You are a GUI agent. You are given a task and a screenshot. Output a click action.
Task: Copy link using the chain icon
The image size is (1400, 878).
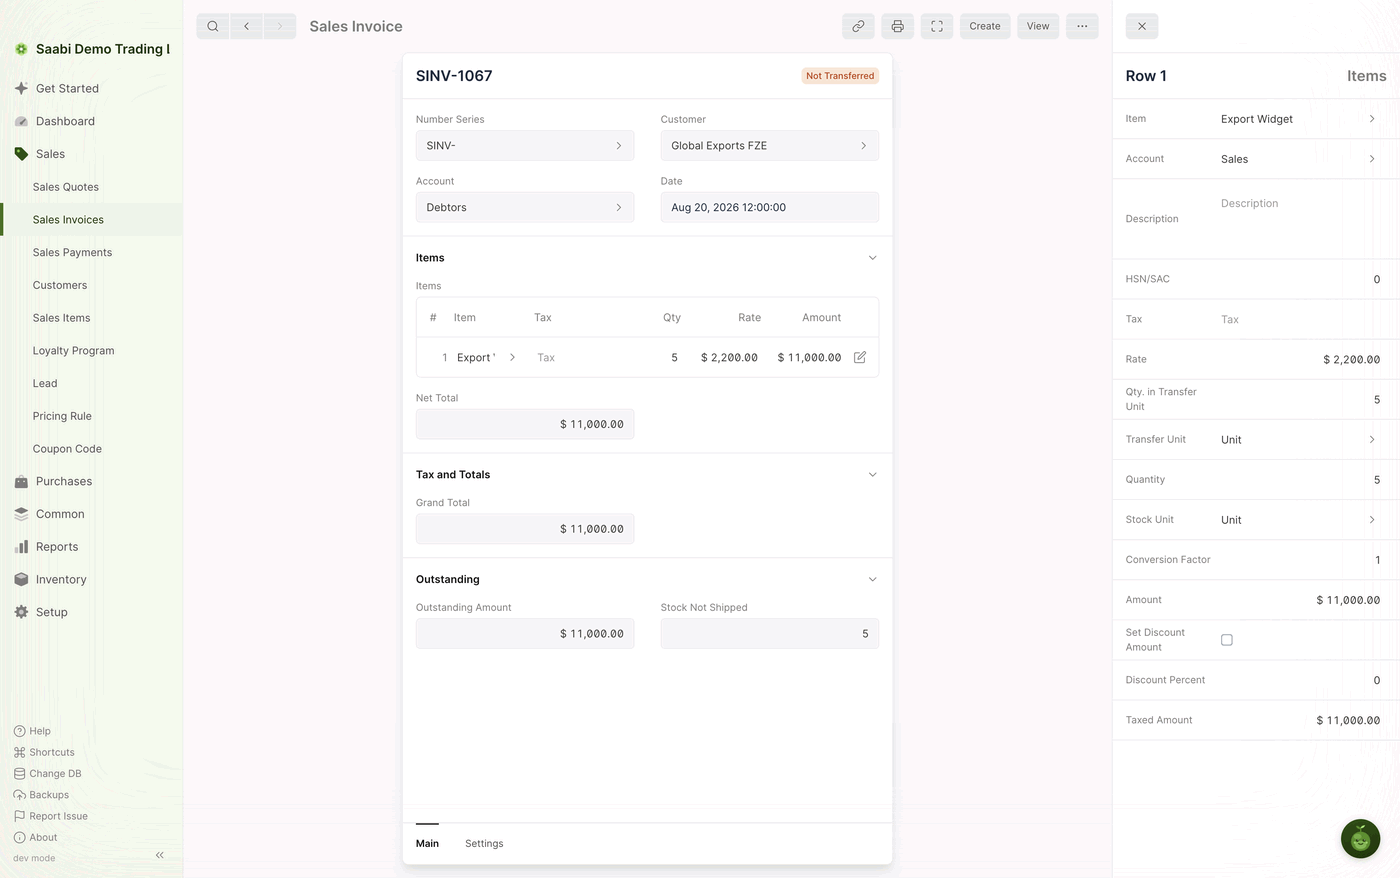[858, 26]
